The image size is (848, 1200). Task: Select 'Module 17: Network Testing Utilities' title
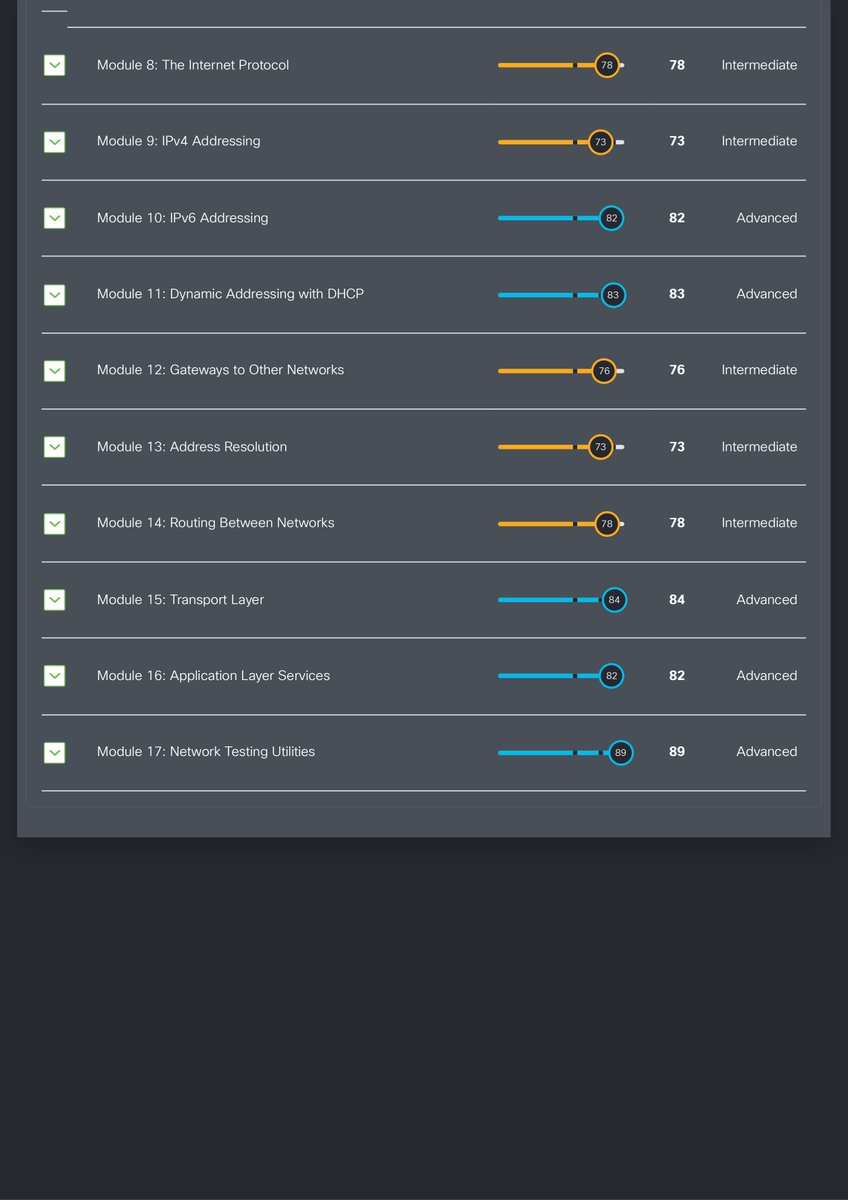[x=206, y=752]
